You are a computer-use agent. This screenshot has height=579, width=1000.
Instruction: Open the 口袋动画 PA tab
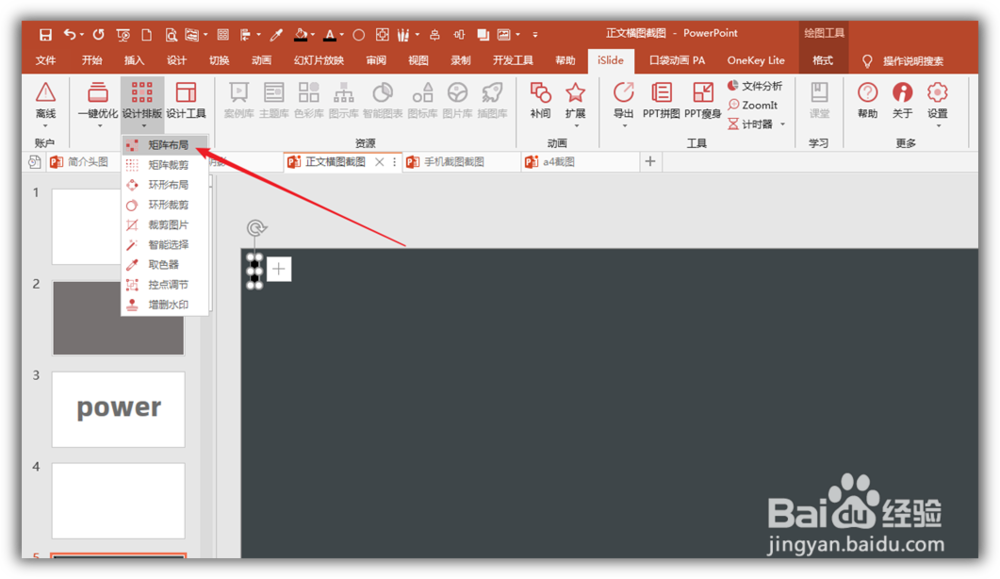click(677, 61)
